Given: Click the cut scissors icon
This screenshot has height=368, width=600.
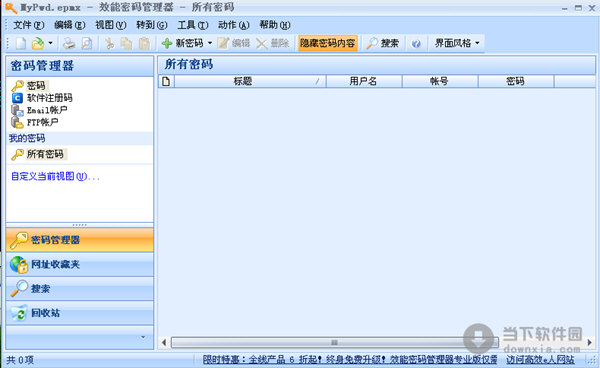Looking at the screenshot, I should point(109,43).
